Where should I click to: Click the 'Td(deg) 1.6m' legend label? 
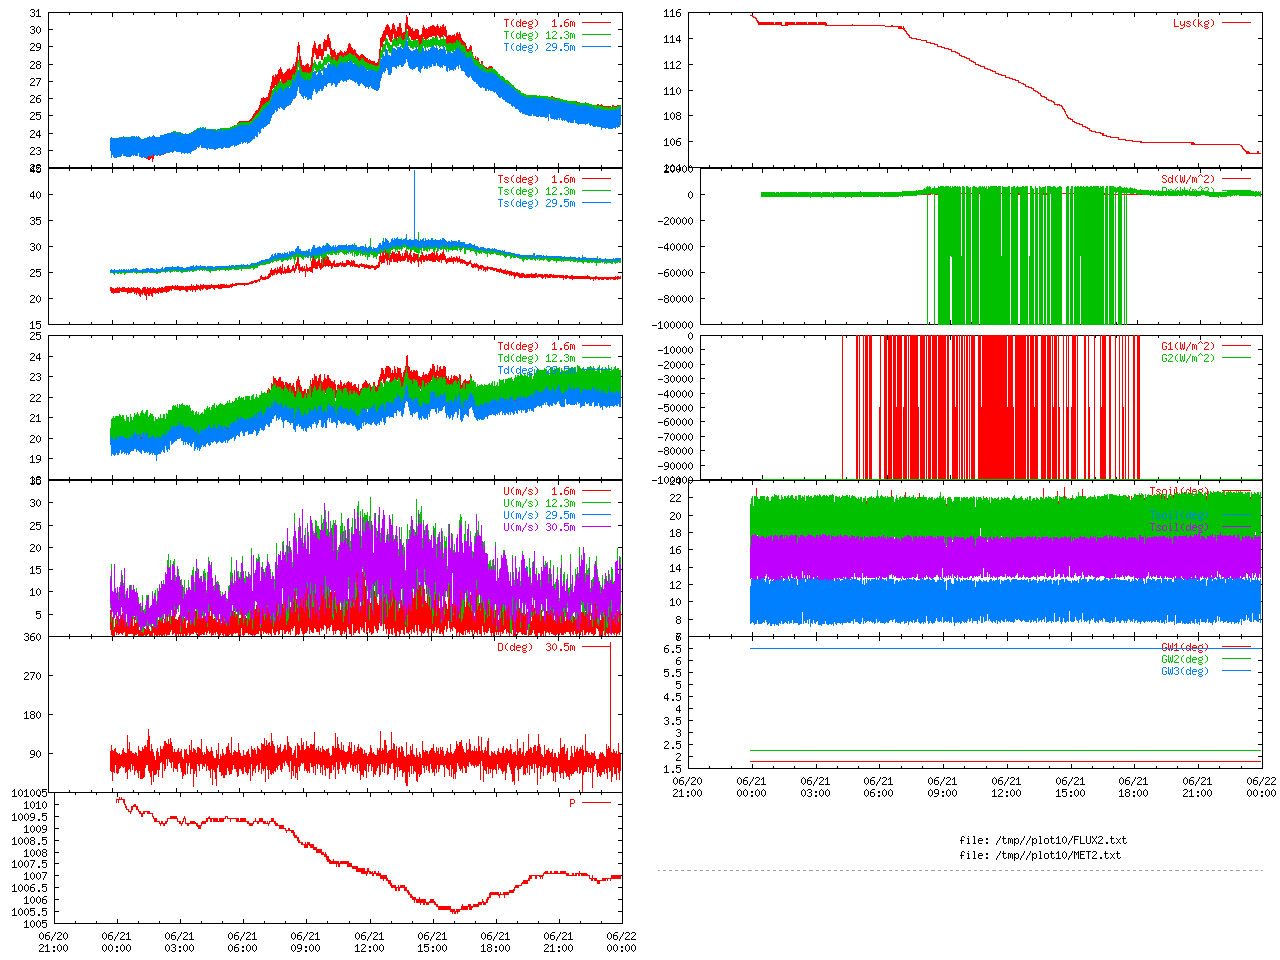click(537, 346)
